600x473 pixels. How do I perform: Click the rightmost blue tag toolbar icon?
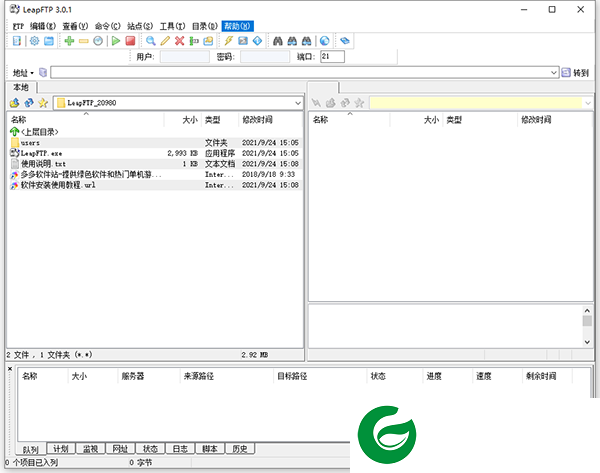click(345, 41)
